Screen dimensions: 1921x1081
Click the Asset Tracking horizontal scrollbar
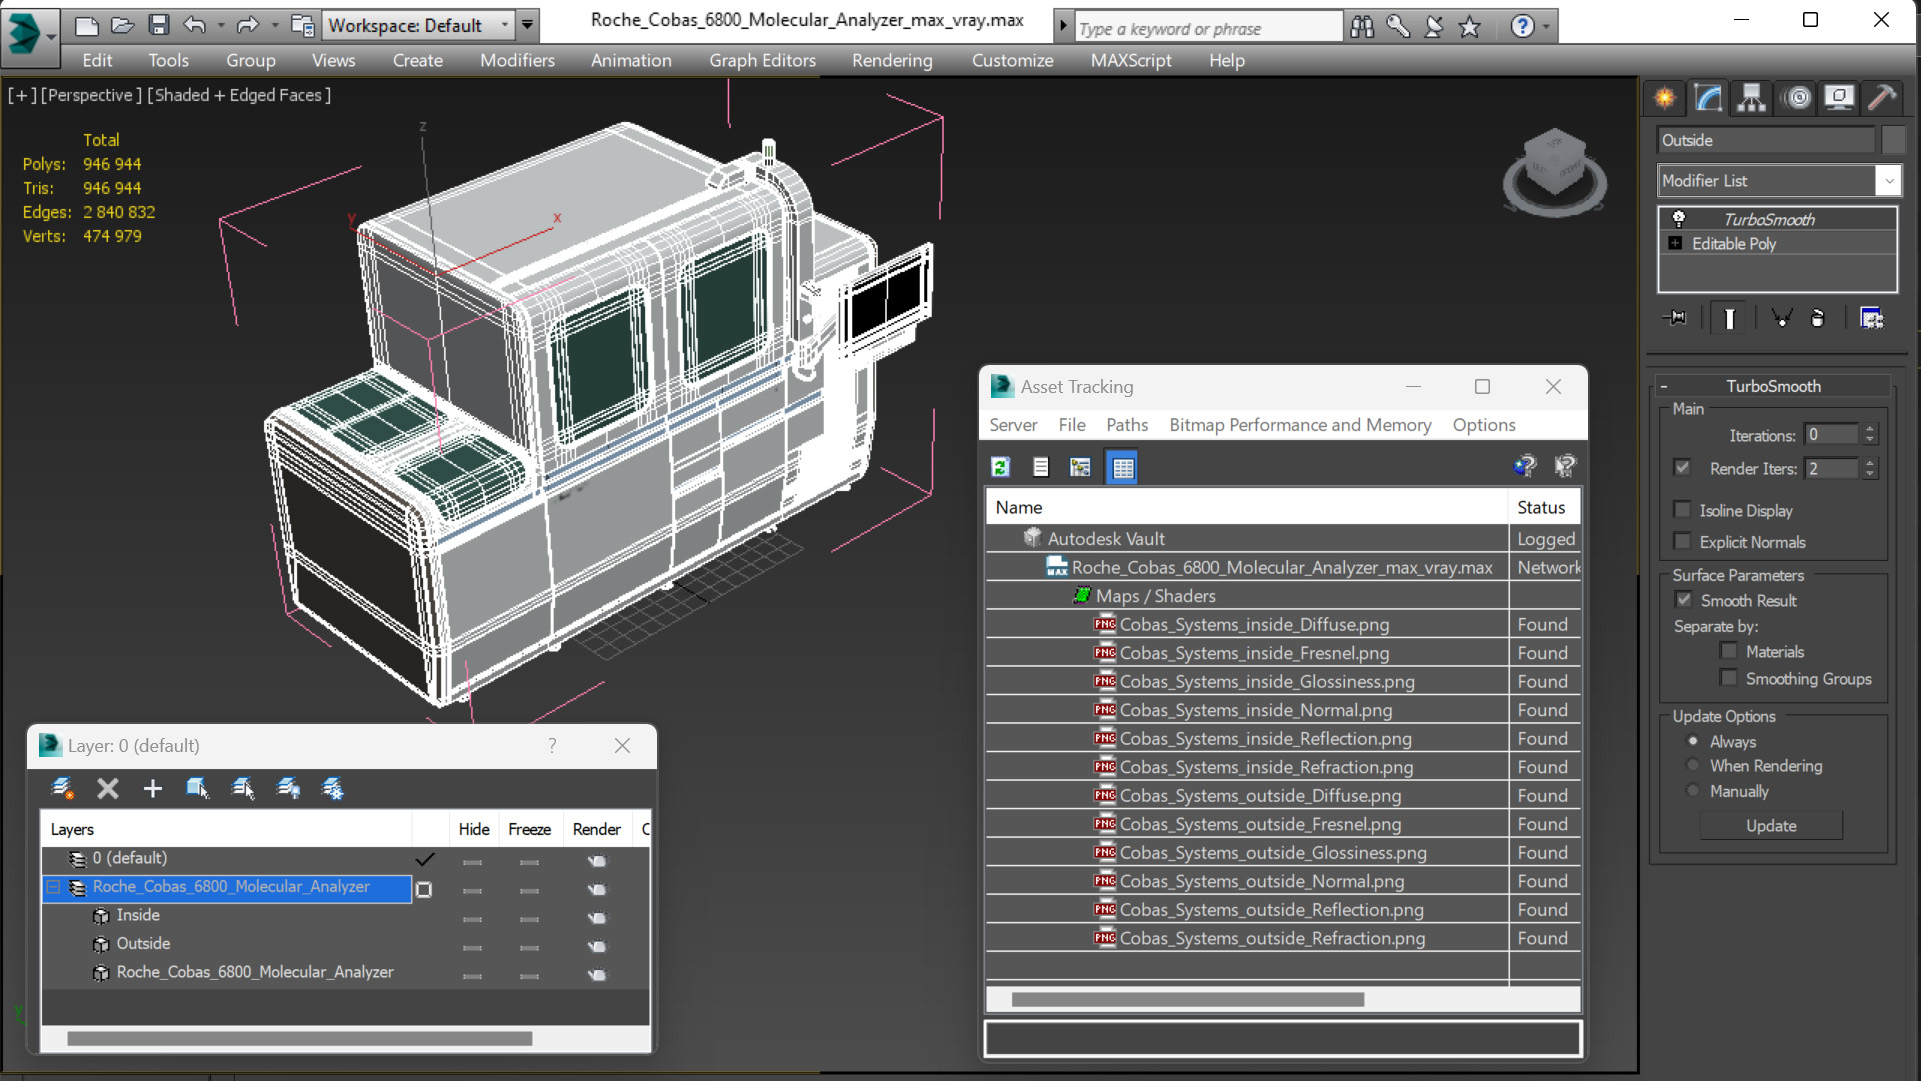pyautogui.click(x=1187, y=999)
